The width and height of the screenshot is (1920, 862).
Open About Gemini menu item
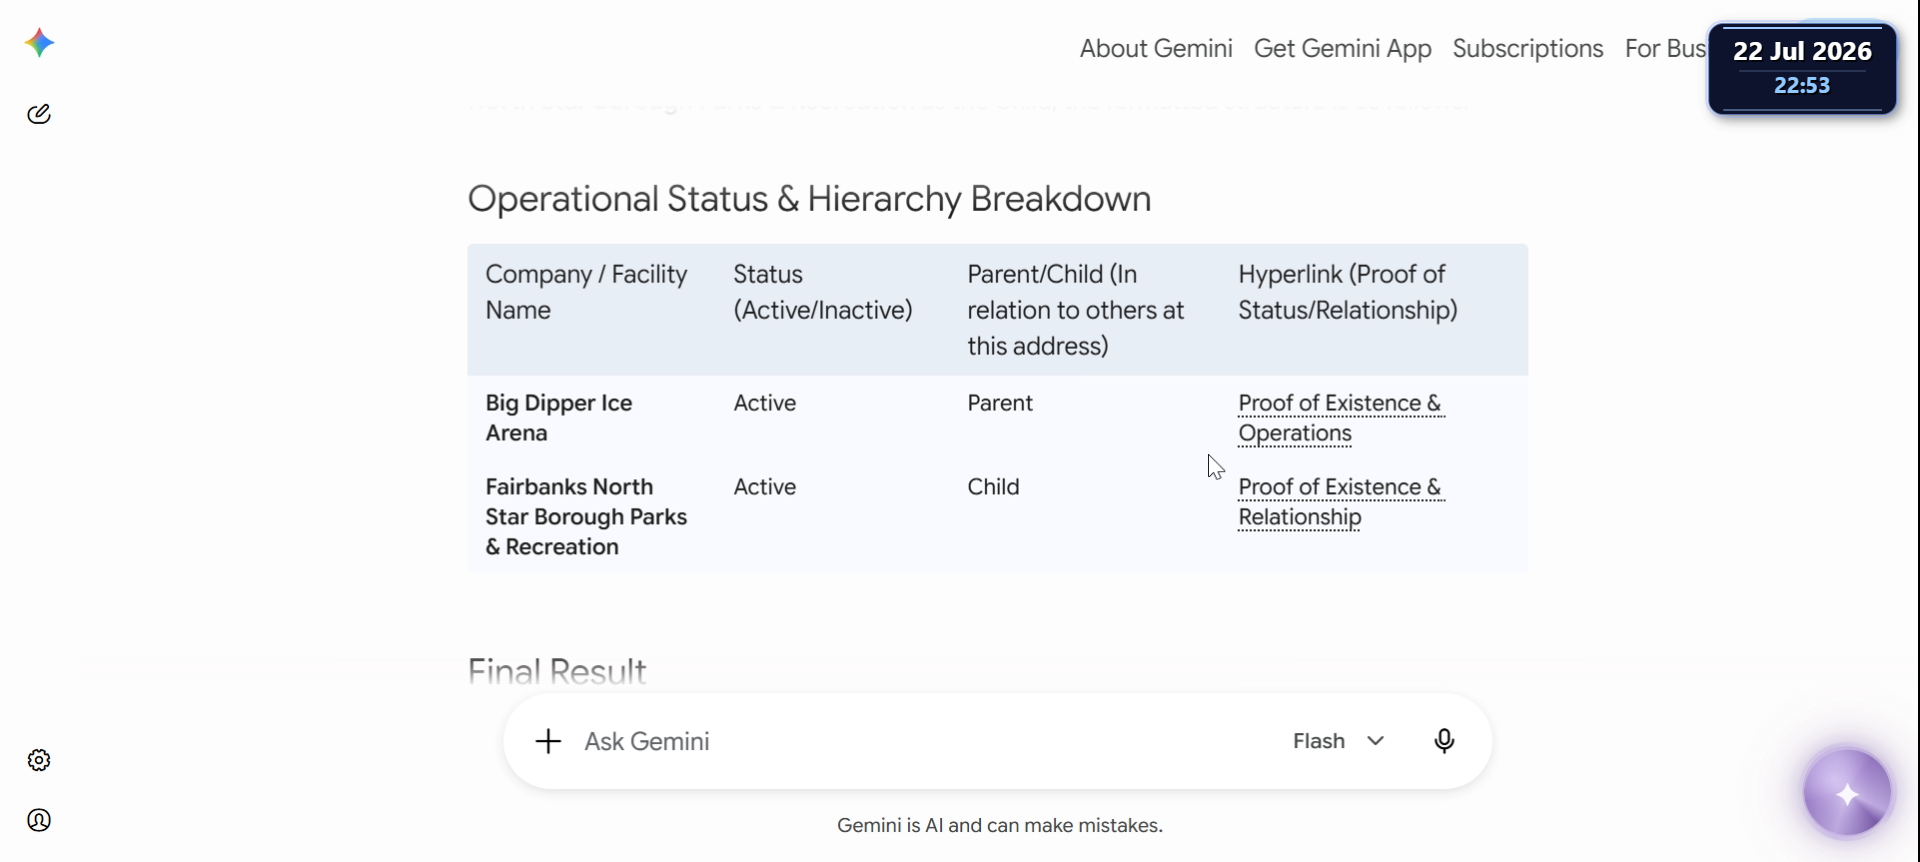click(x=1156, y=49)
